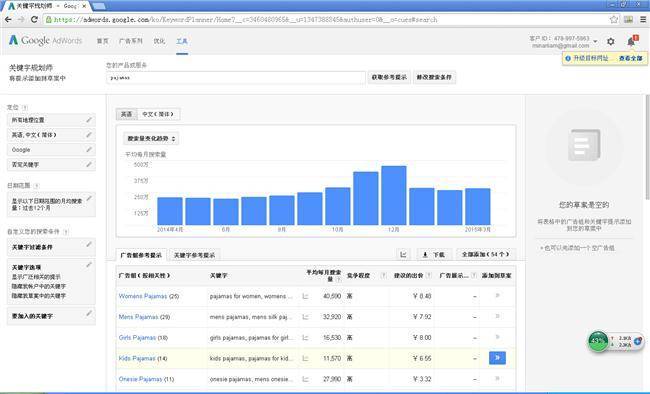
Task: Reload the page with refresh icon
Action: pos(34,19)
